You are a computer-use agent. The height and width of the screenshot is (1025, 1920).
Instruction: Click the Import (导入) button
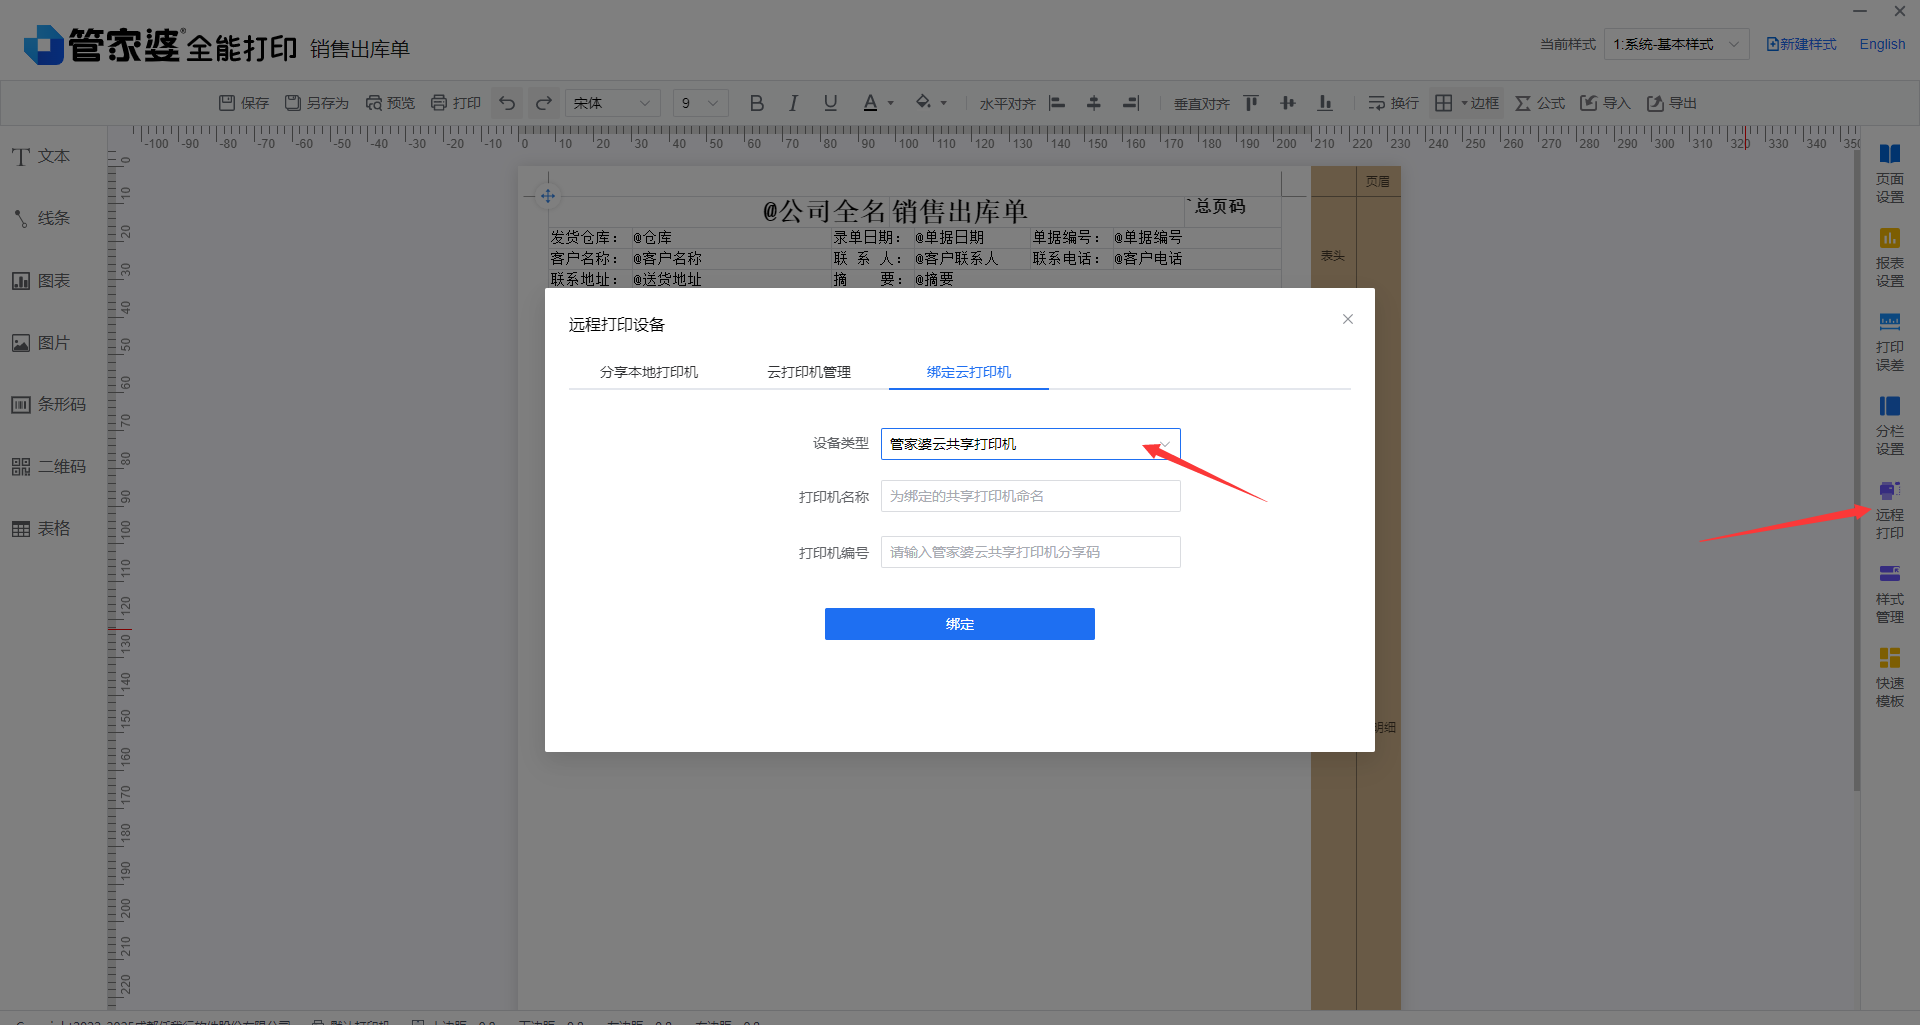coord(1605,103)
